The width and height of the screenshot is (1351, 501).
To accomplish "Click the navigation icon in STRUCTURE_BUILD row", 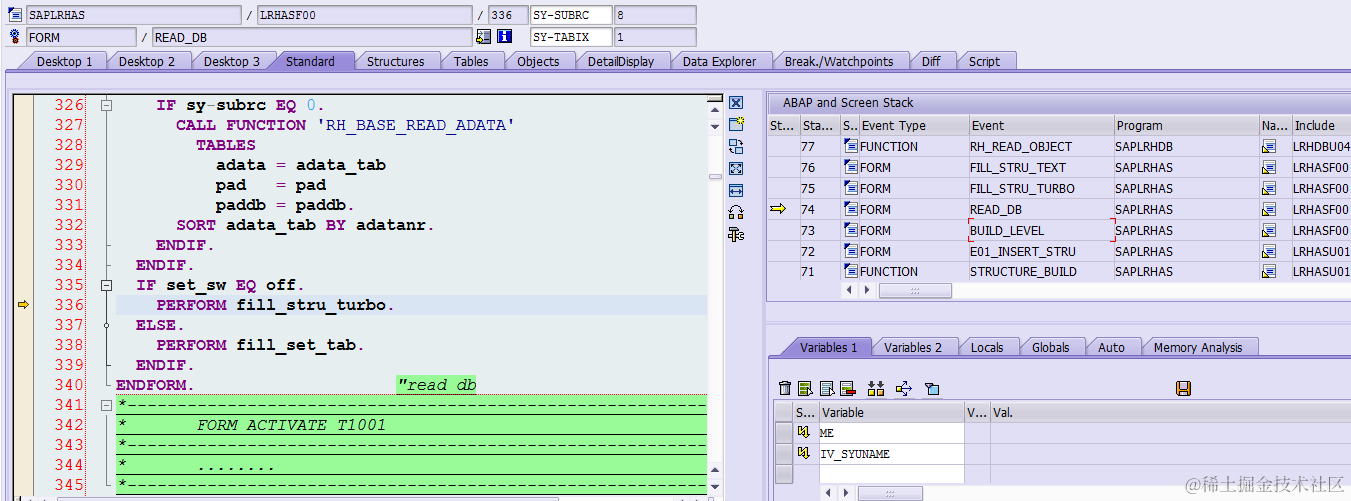I will [1269, 272].
